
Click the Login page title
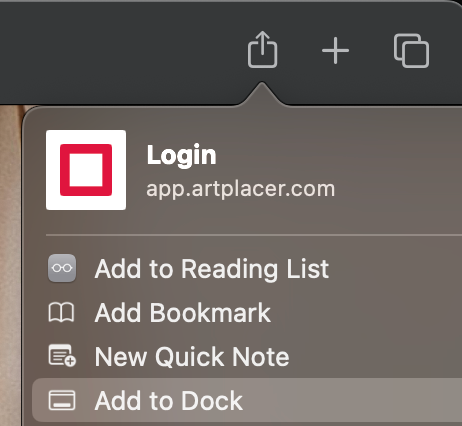coord(182,155)
